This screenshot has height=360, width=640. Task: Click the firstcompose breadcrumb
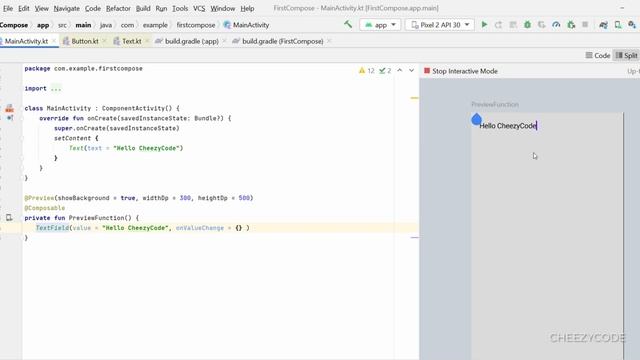[x=196, y=25]
